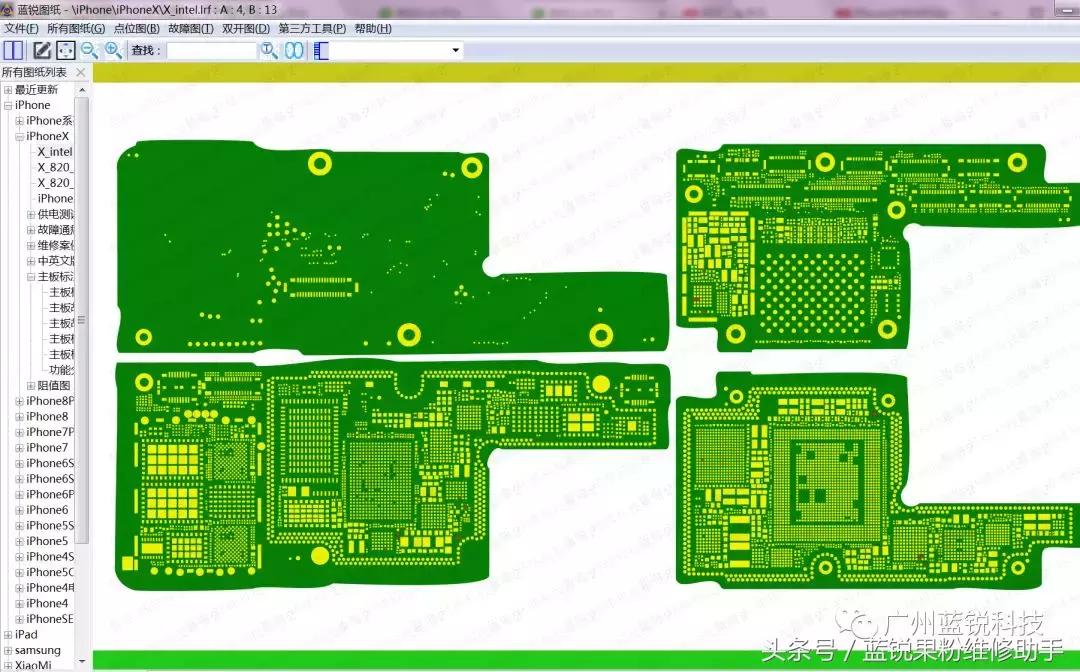Select the iPhone5C tree item label
The width and height of the screenshot is (1080, 672).
[x=50, y=572]
